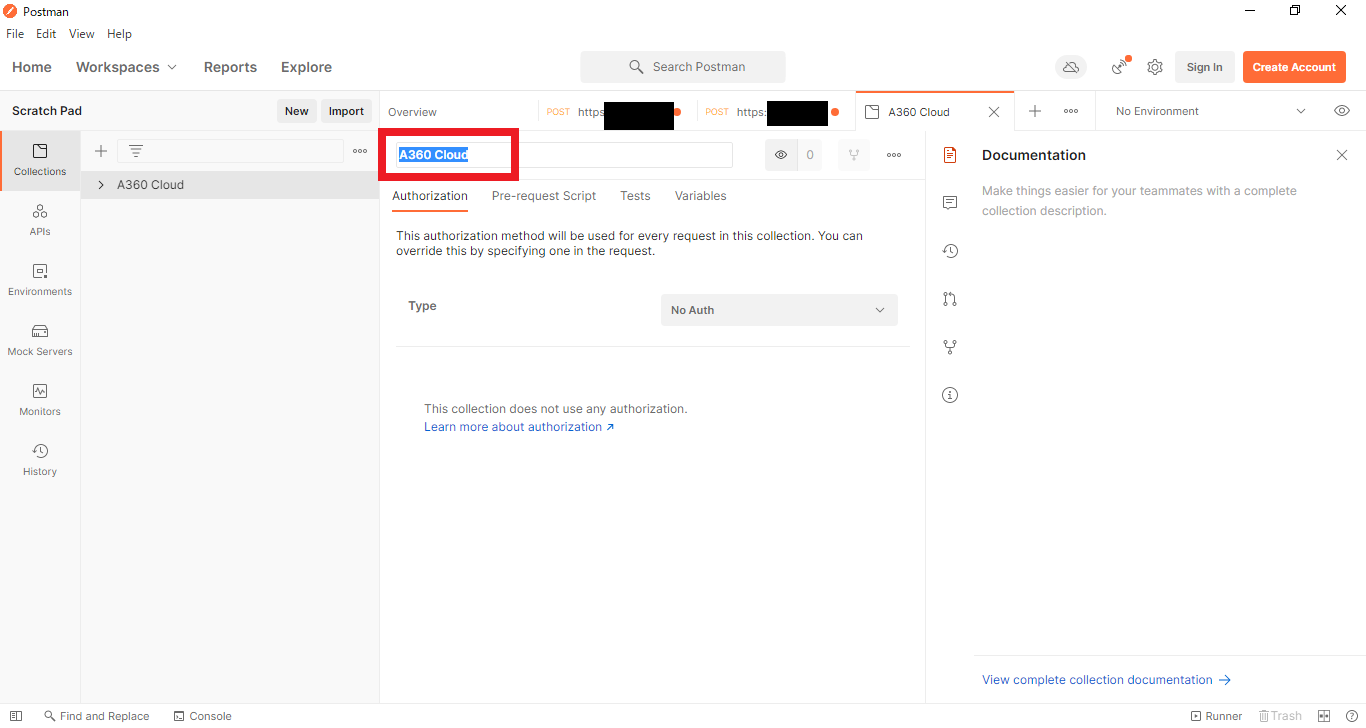
Task: Create new collection with plus icon
Action: coord(100,151)
